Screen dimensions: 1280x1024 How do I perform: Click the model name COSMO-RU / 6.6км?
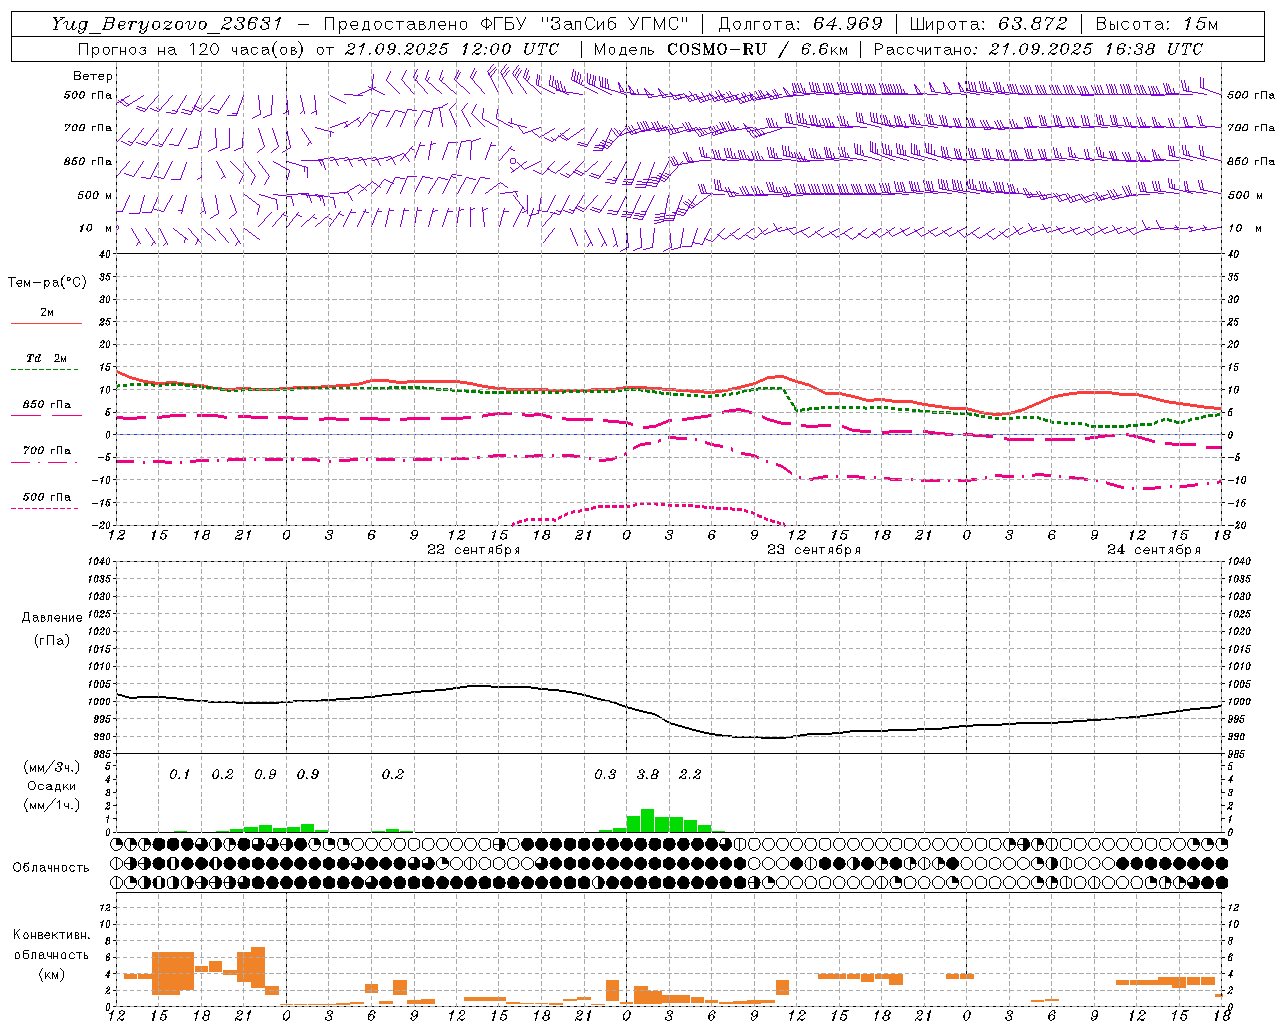pyautogui.click(x=757, y=48)
